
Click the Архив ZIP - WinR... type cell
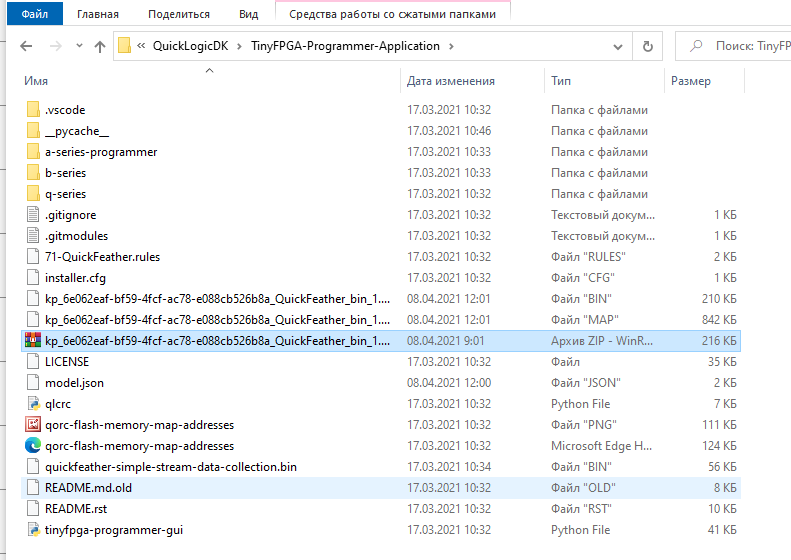click(x=602, y=341)
